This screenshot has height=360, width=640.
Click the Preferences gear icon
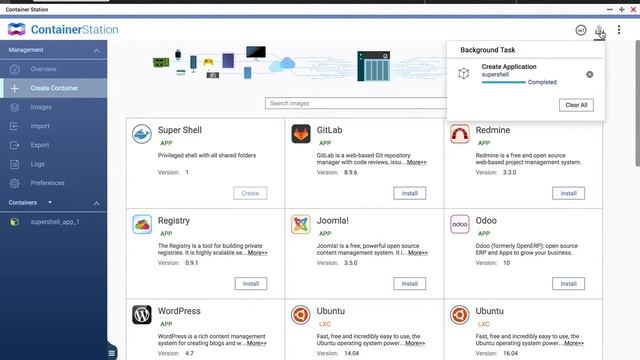(15, 183)
